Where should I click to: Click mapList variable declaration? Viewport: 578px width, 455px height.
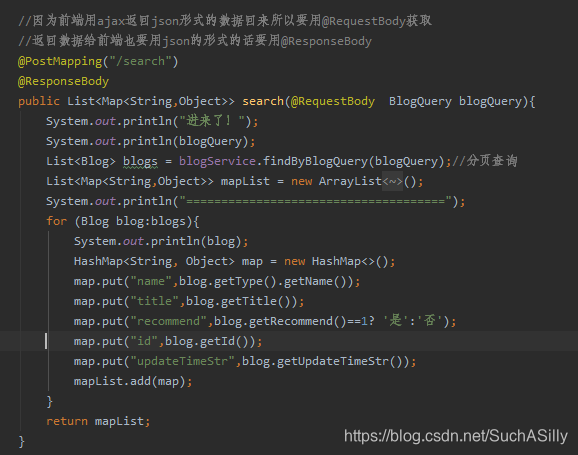click(x=245, y=181)
